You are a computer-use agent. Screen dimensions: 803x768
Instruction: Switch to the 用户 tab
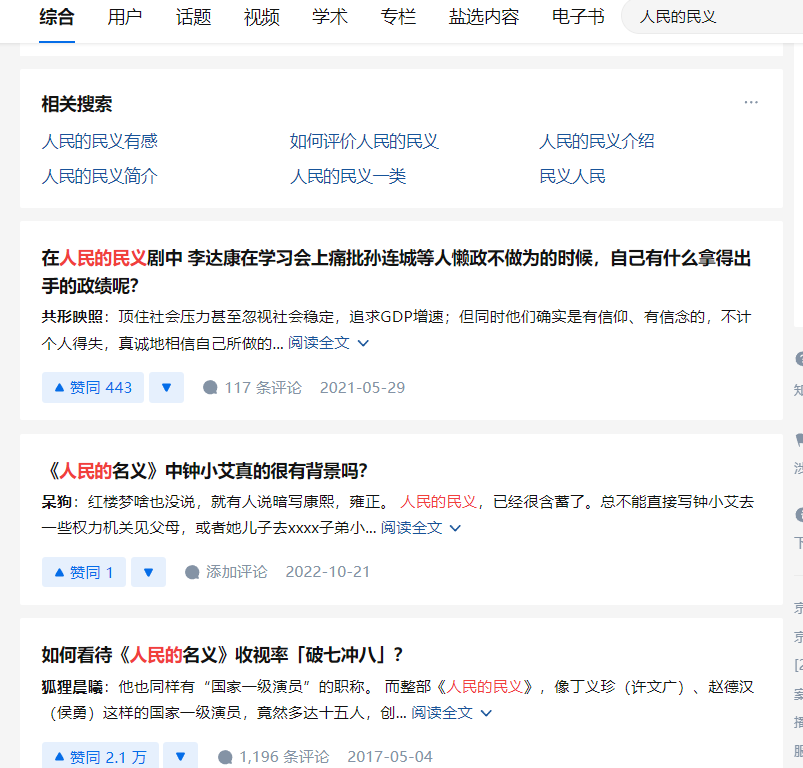point(124,17)
